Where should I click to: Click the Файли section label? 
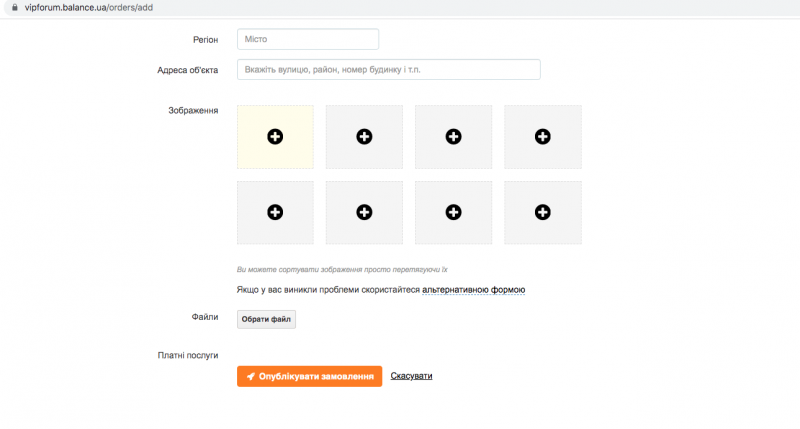tap(205, 316)
